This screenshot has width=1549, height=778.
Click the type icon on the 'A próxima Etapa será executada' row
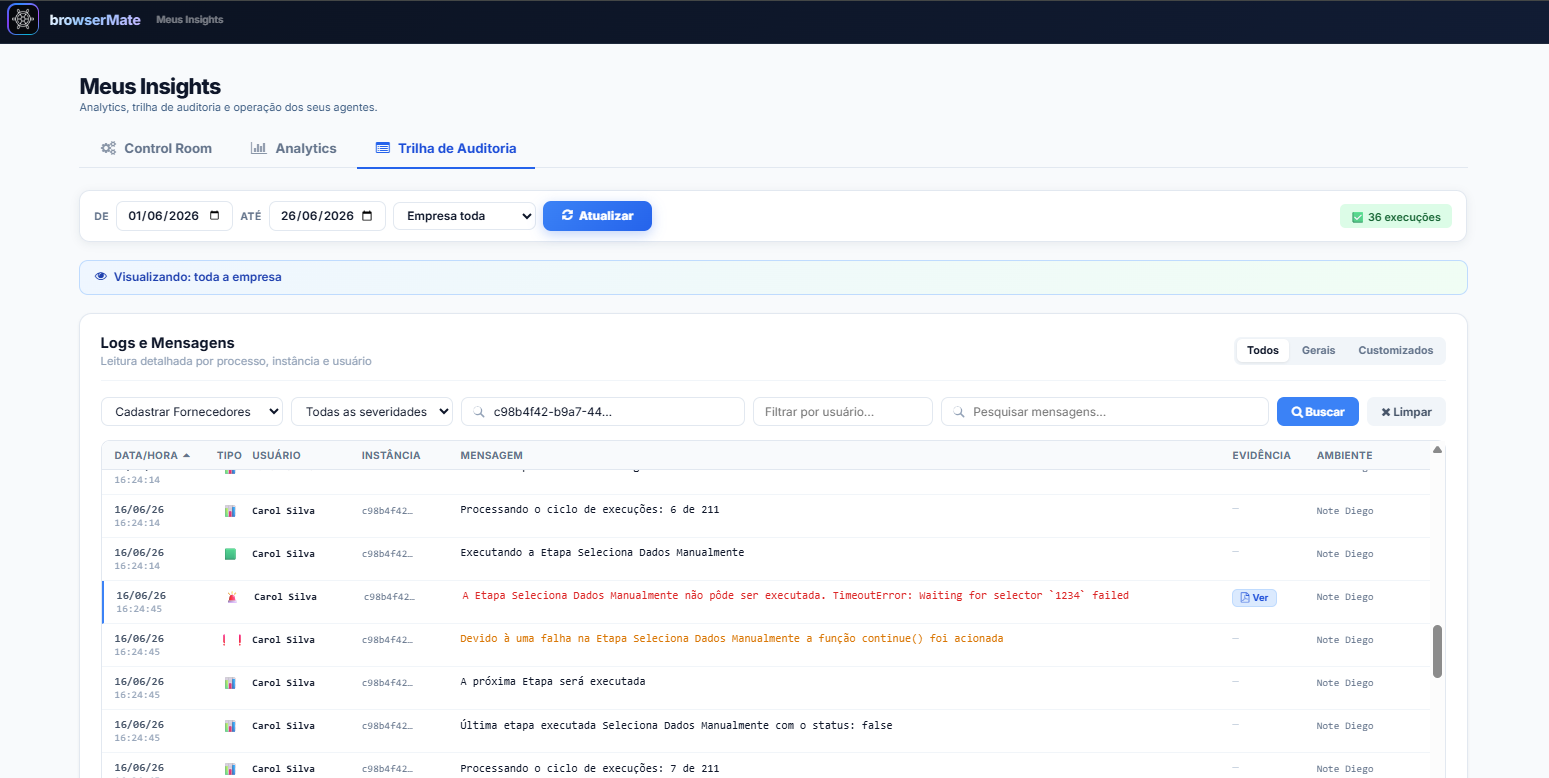click(230, 683)
